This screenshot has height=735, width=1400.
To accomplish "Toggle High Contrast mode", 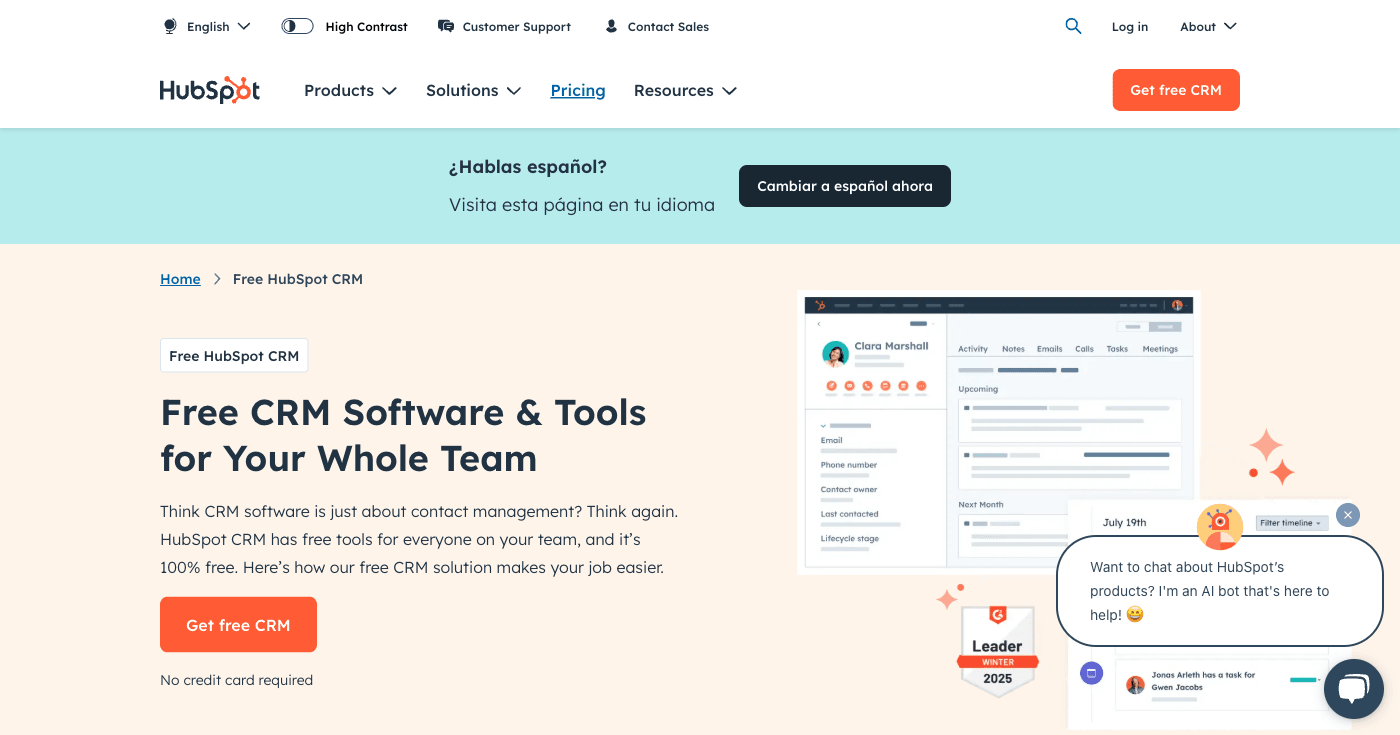I will click(296, 26).
